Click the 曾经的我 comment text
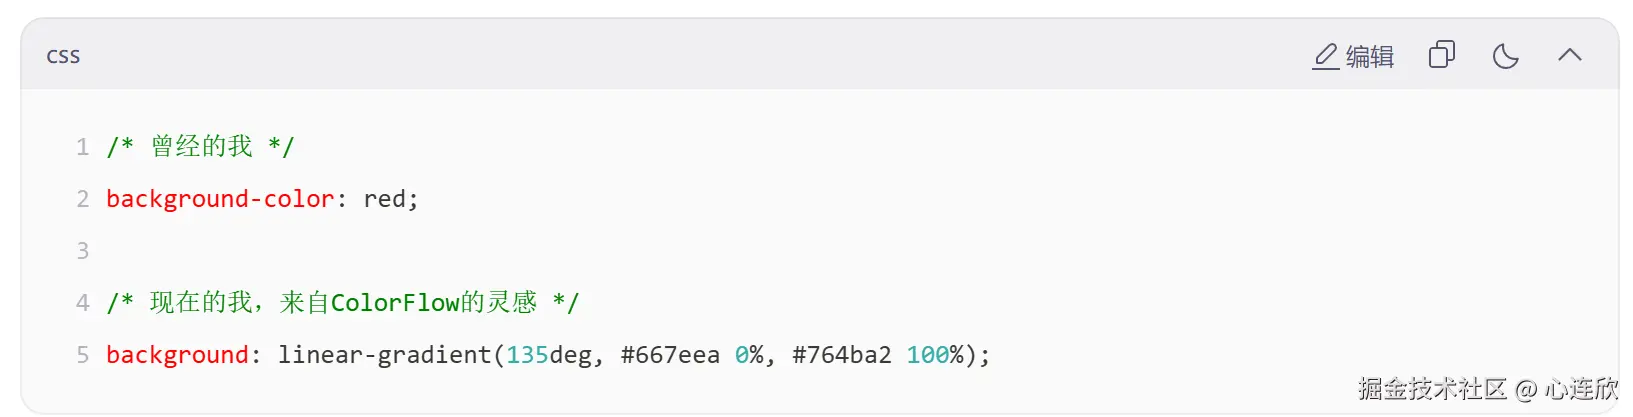This screenshot has height=417, width=1633. click(x=201, y=147)
